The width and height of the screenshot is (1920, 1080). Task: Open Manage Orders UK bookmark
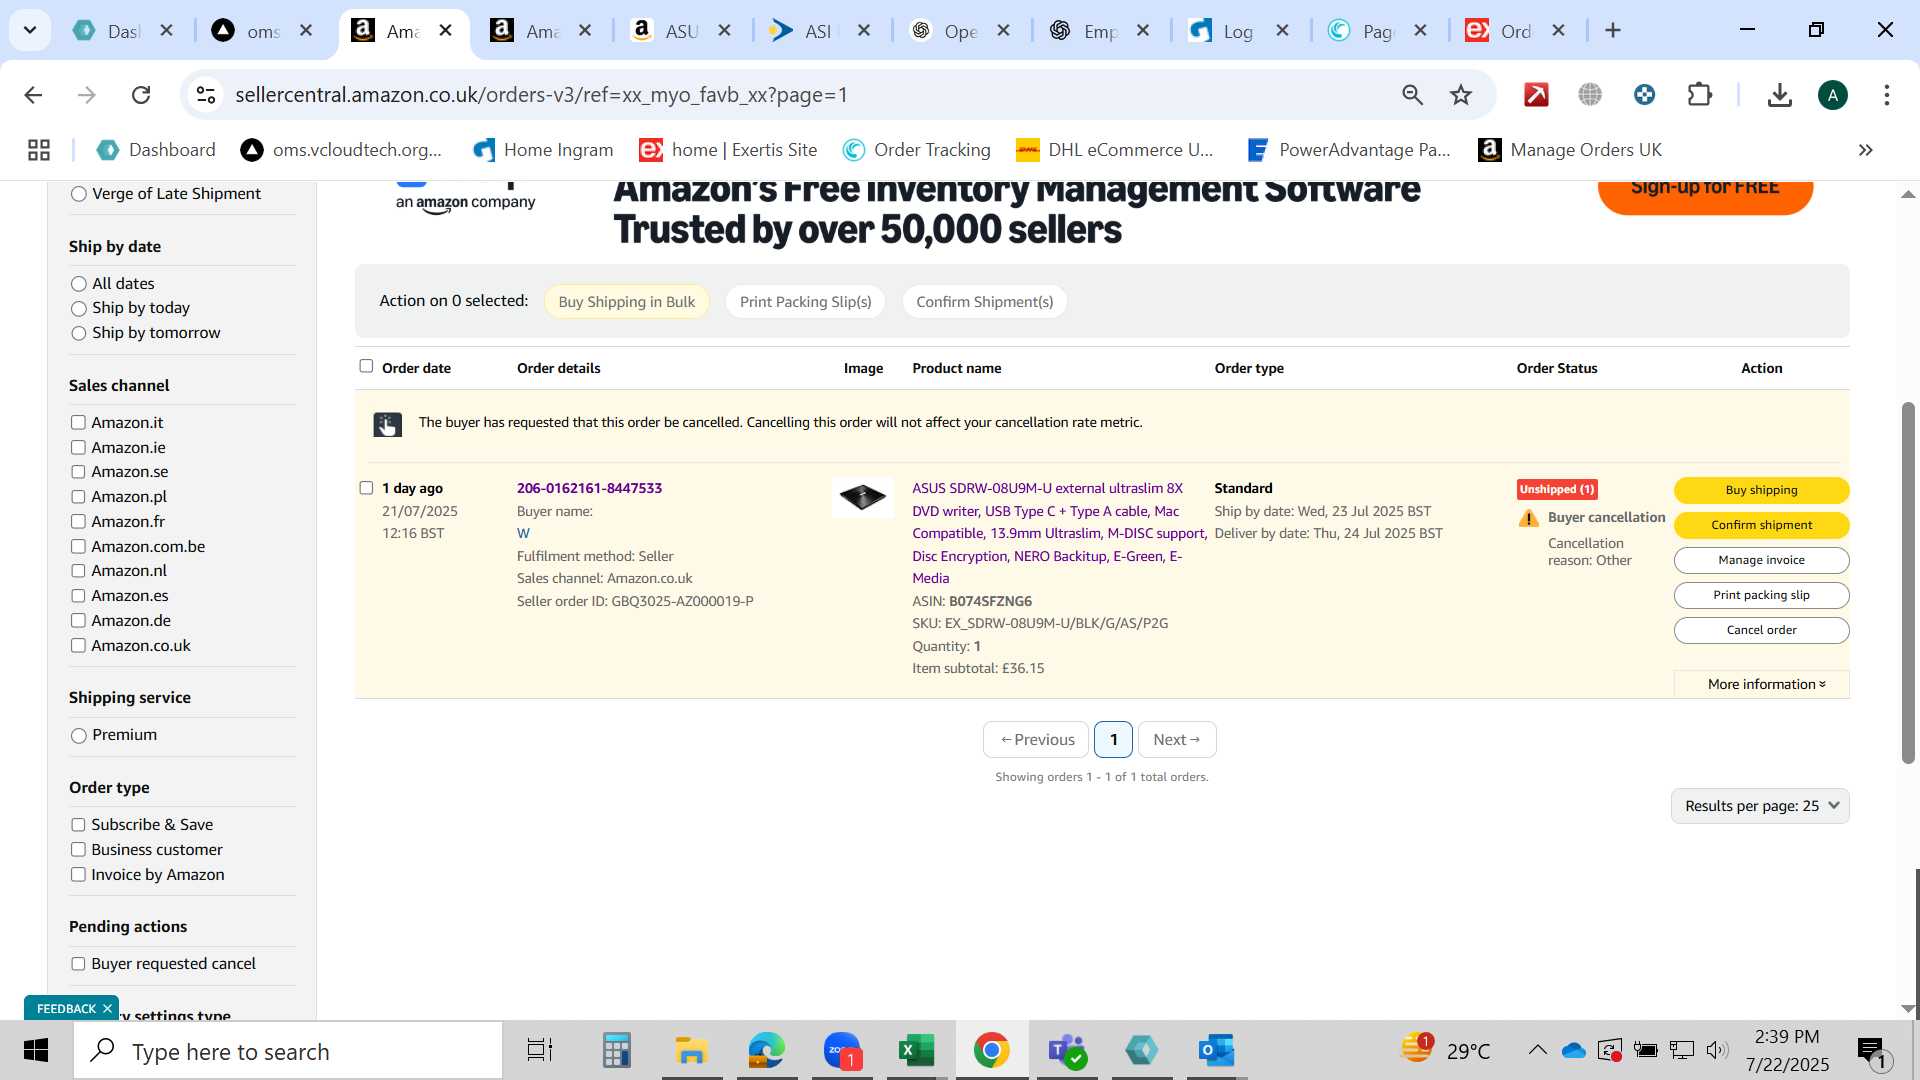pos(1570,150)
